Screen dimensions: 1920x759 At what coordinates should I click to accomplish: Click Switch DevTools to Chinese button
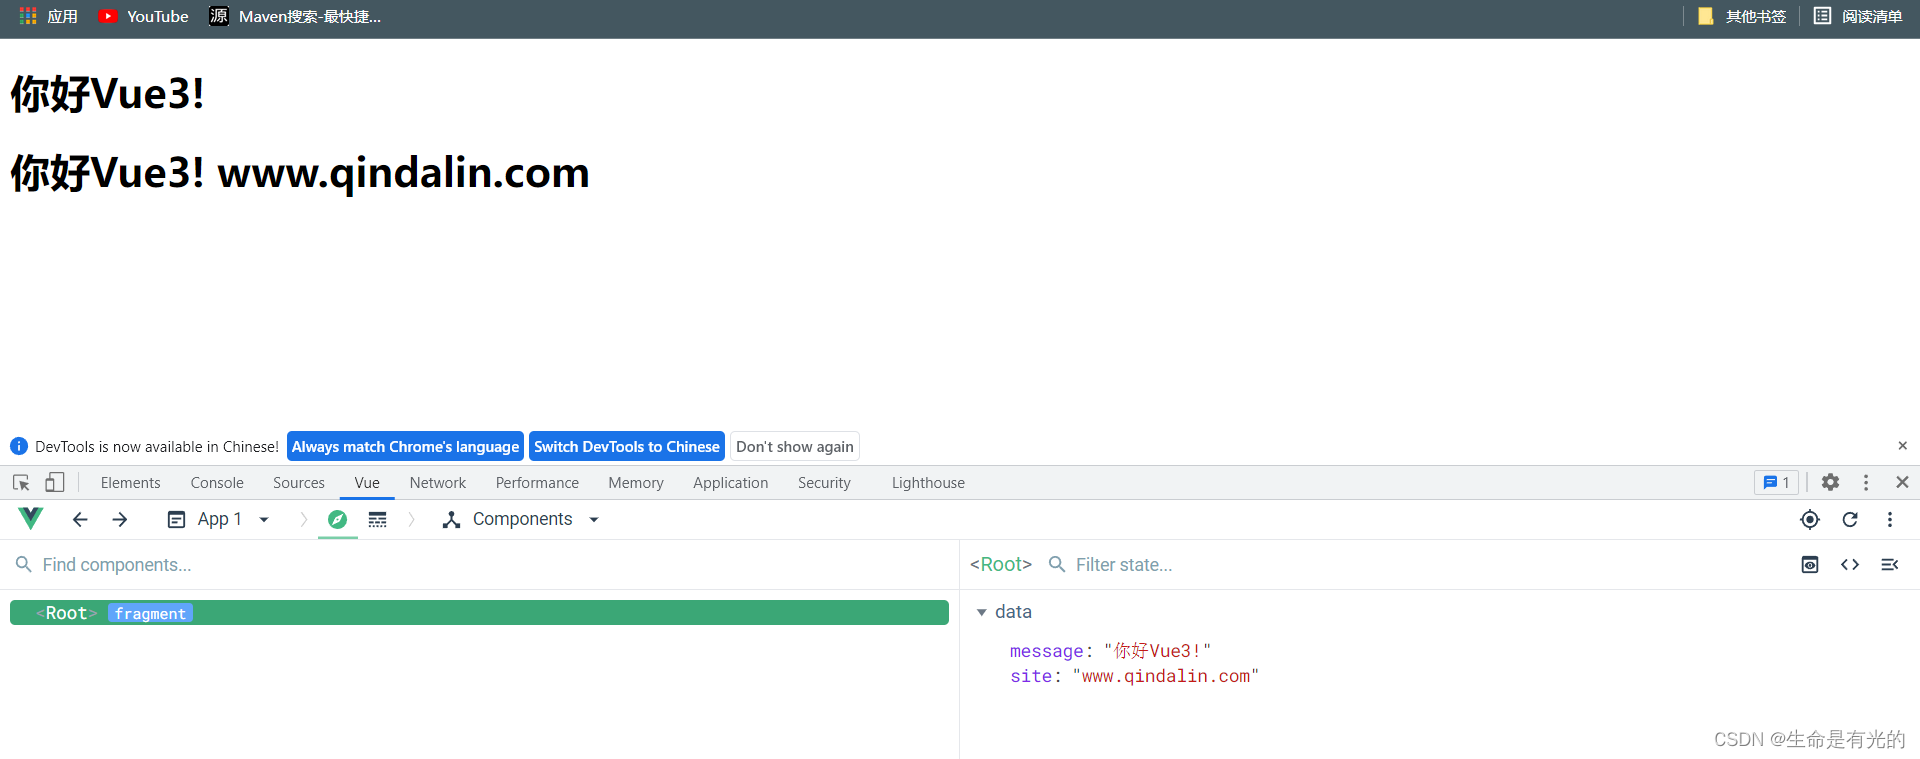pyautogui.click(x=626, y=446)
